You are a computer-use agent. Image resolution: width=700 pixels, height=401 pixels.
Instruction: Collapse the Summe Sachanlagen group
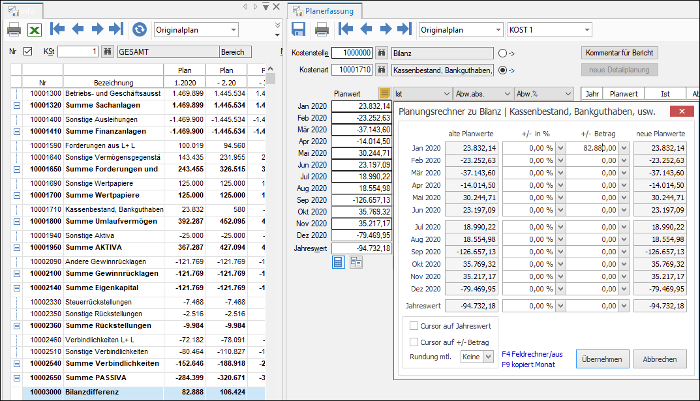click(17, 105)
